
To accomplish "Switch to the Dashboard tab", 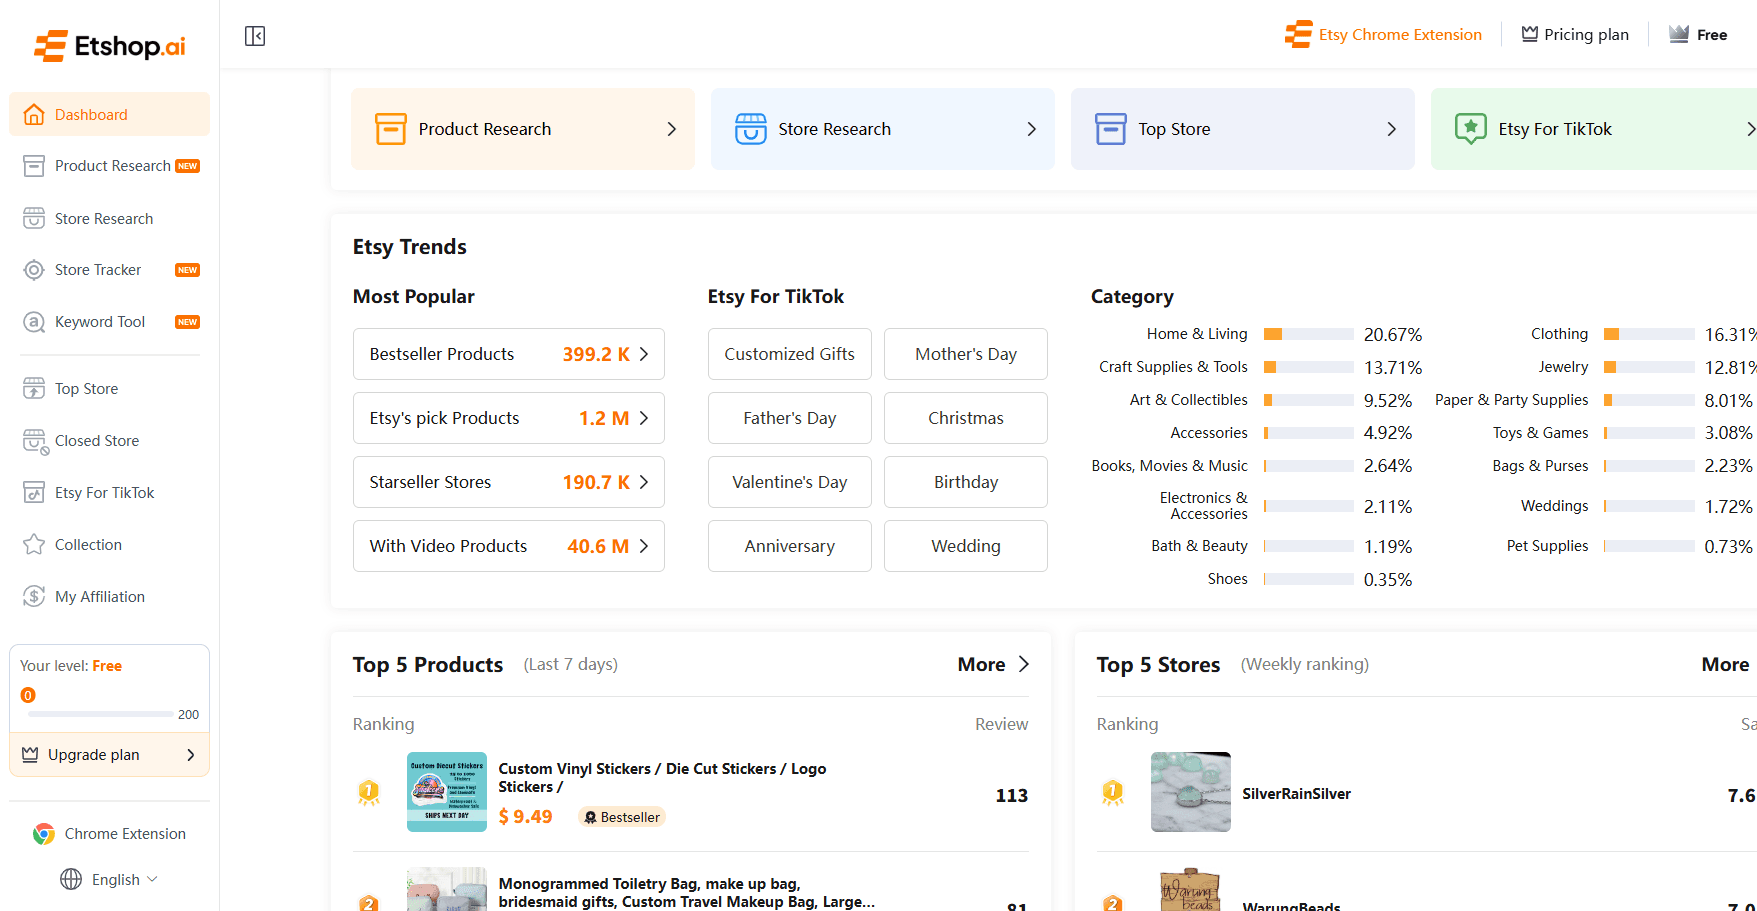I will pos(90,114).
